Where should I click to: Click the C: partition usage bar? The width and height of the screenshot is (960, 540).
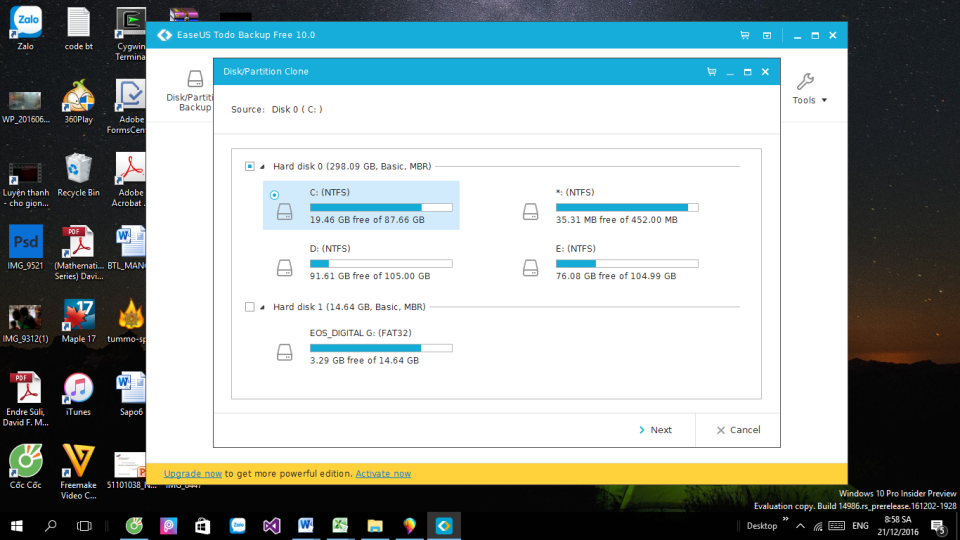(x=381, y=208)
